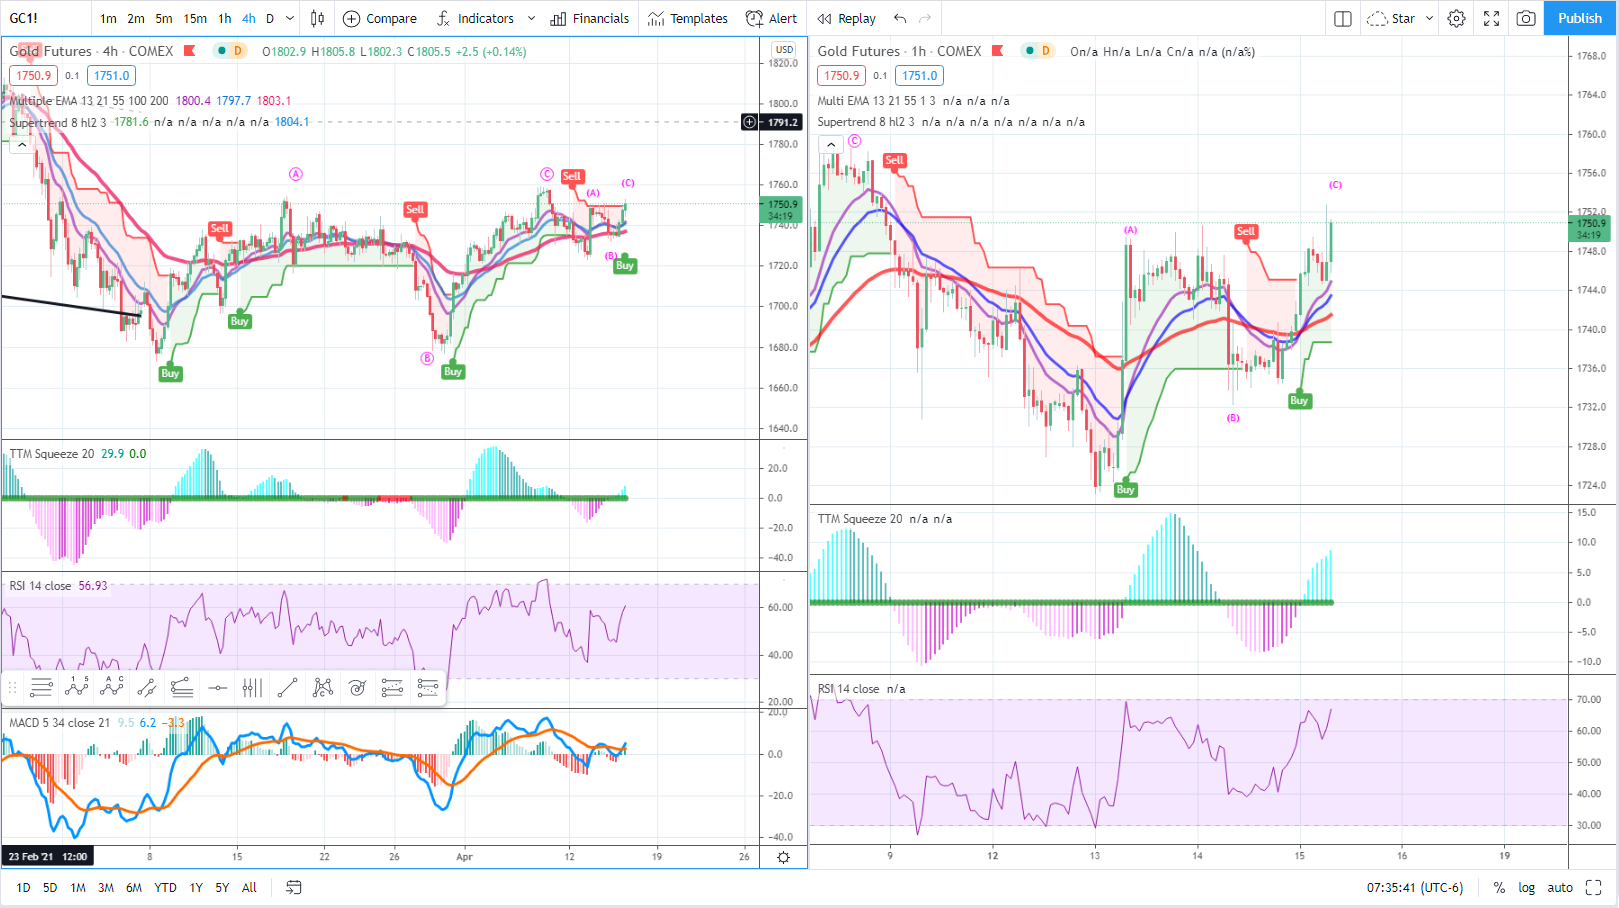Click the 1750.9 sell button on left chart
The width and height of the screenshot is (1619, 908).
pos(33,75)
